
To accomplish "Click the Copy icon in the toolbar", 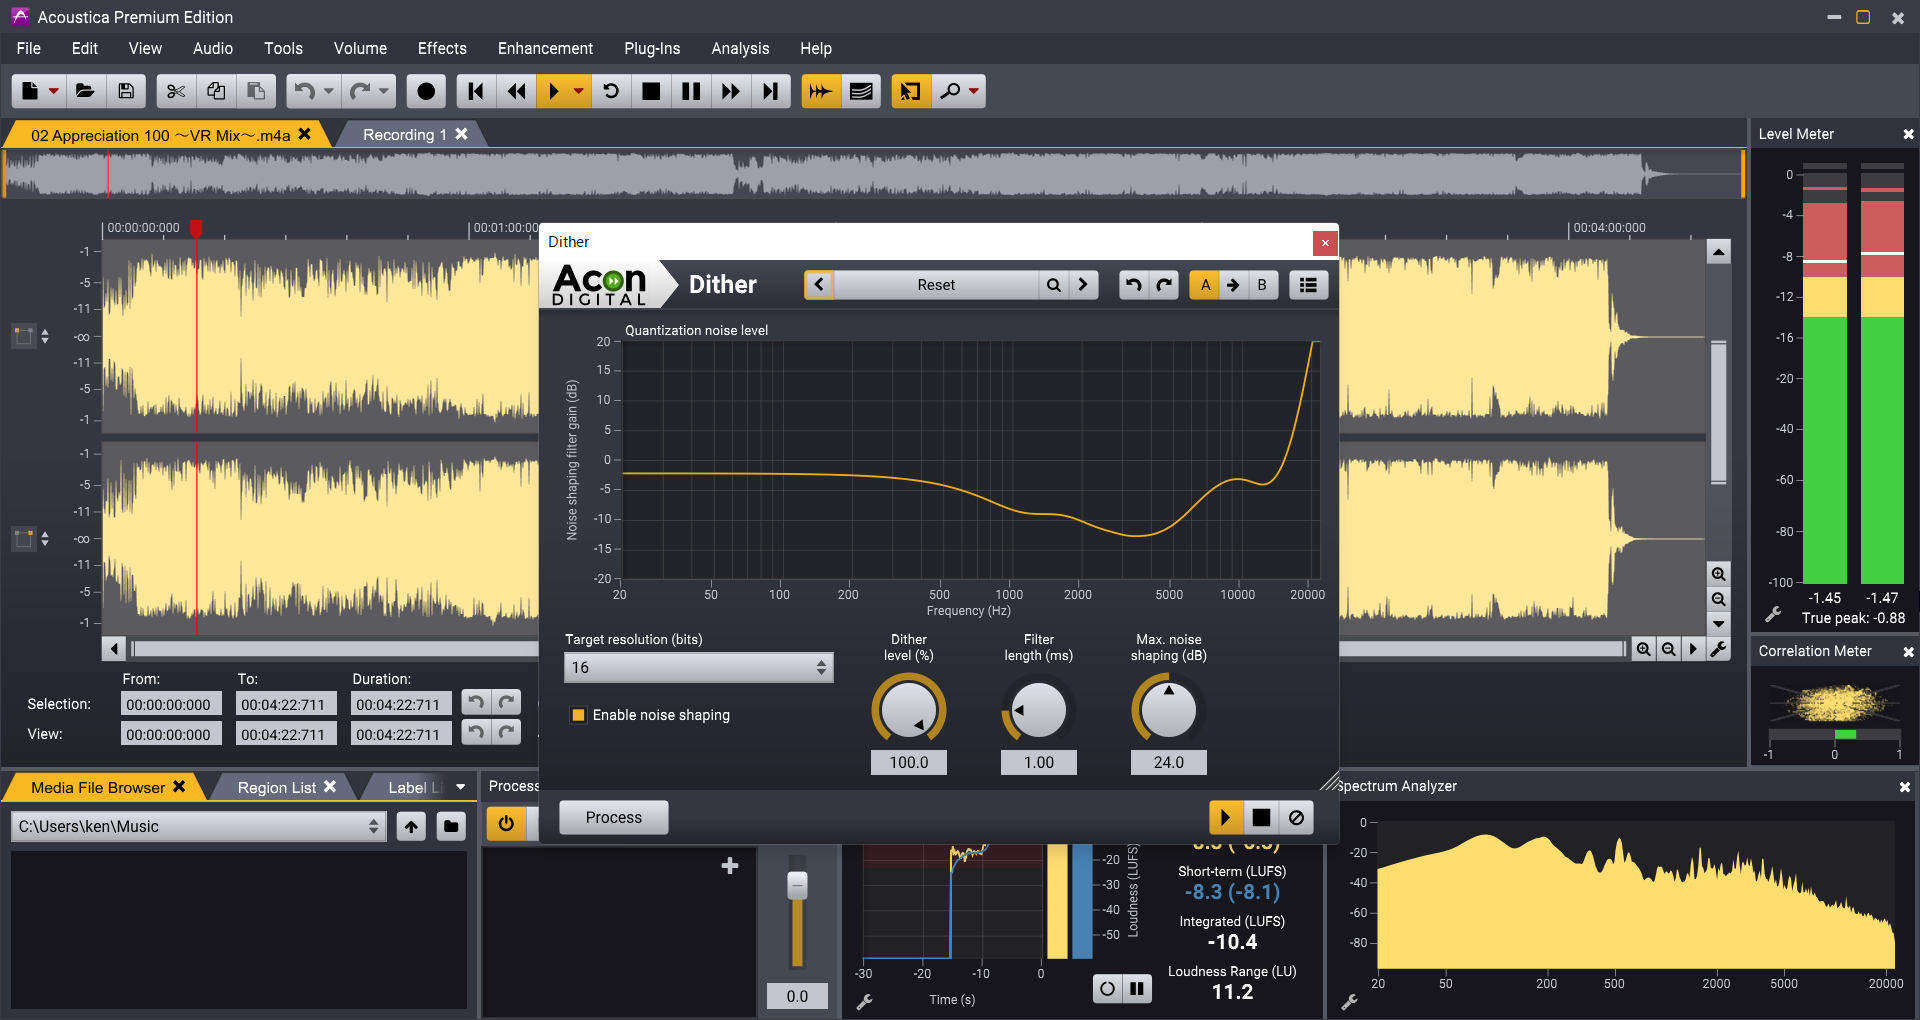I will pyautogui.click(x=216, y=91).
